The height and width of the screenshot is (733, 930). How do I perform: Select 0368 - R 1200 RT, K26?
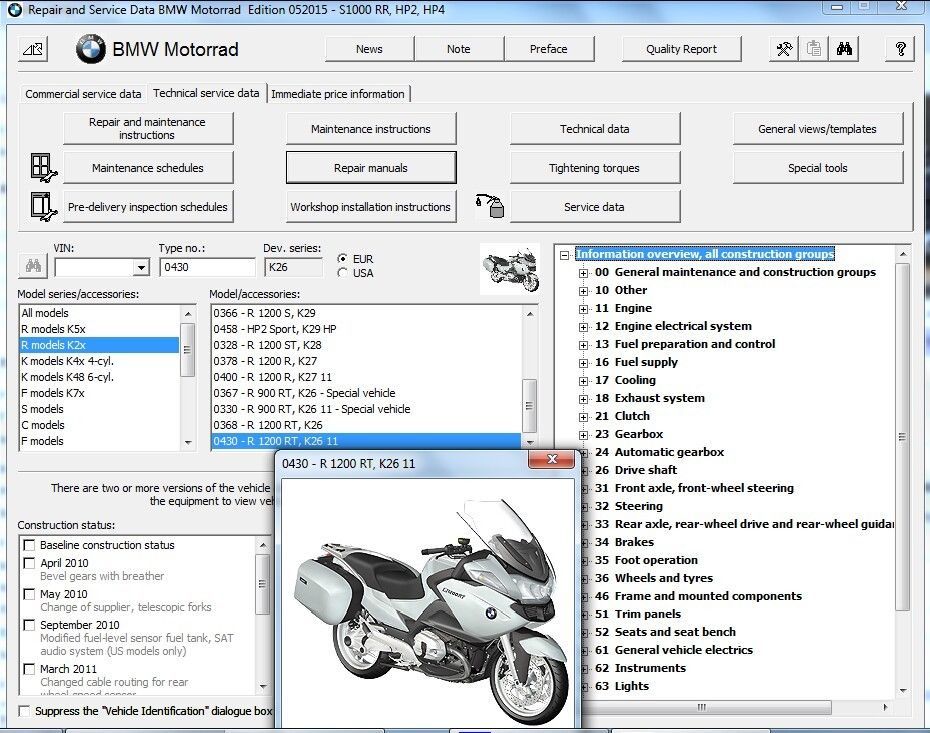[x=366, y=425]
